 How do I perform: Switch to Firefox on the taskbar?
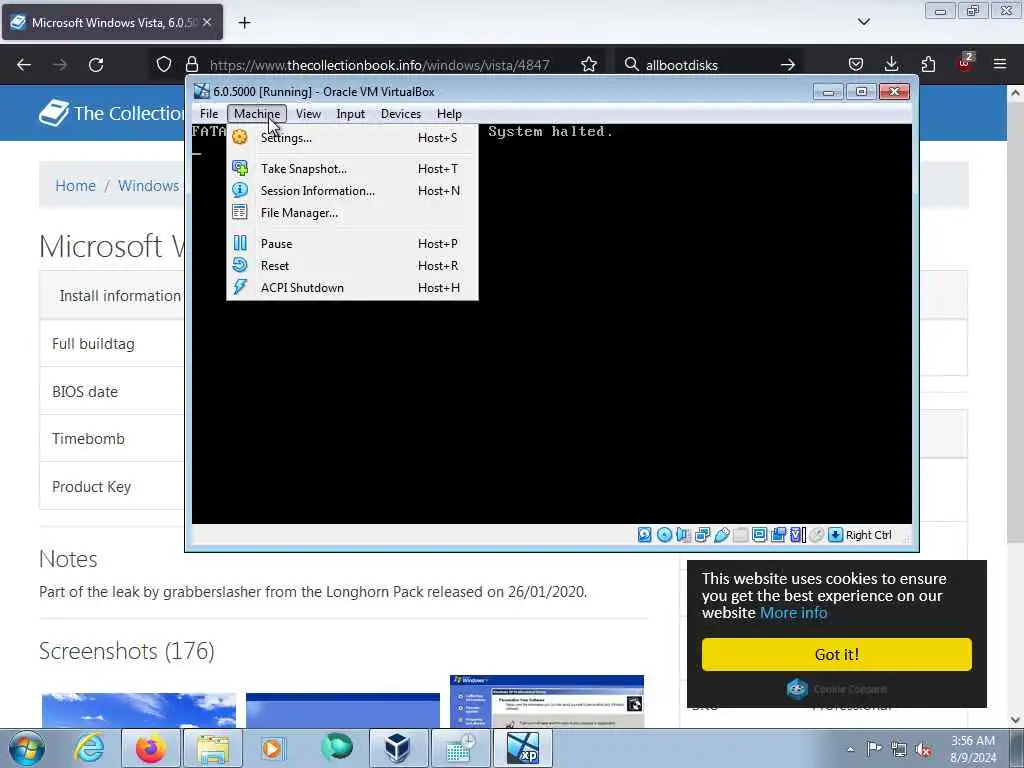click(x=151, y=748)
